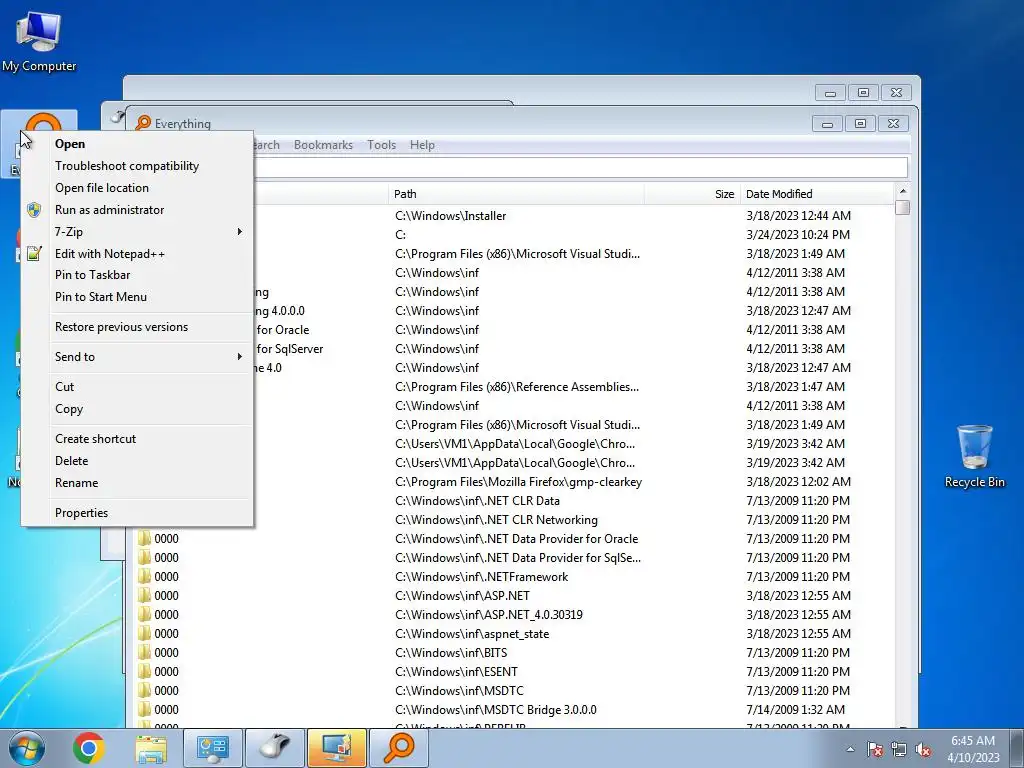
Task: Switch to the mouse app taskbar icon
Action: coord(275,748)
